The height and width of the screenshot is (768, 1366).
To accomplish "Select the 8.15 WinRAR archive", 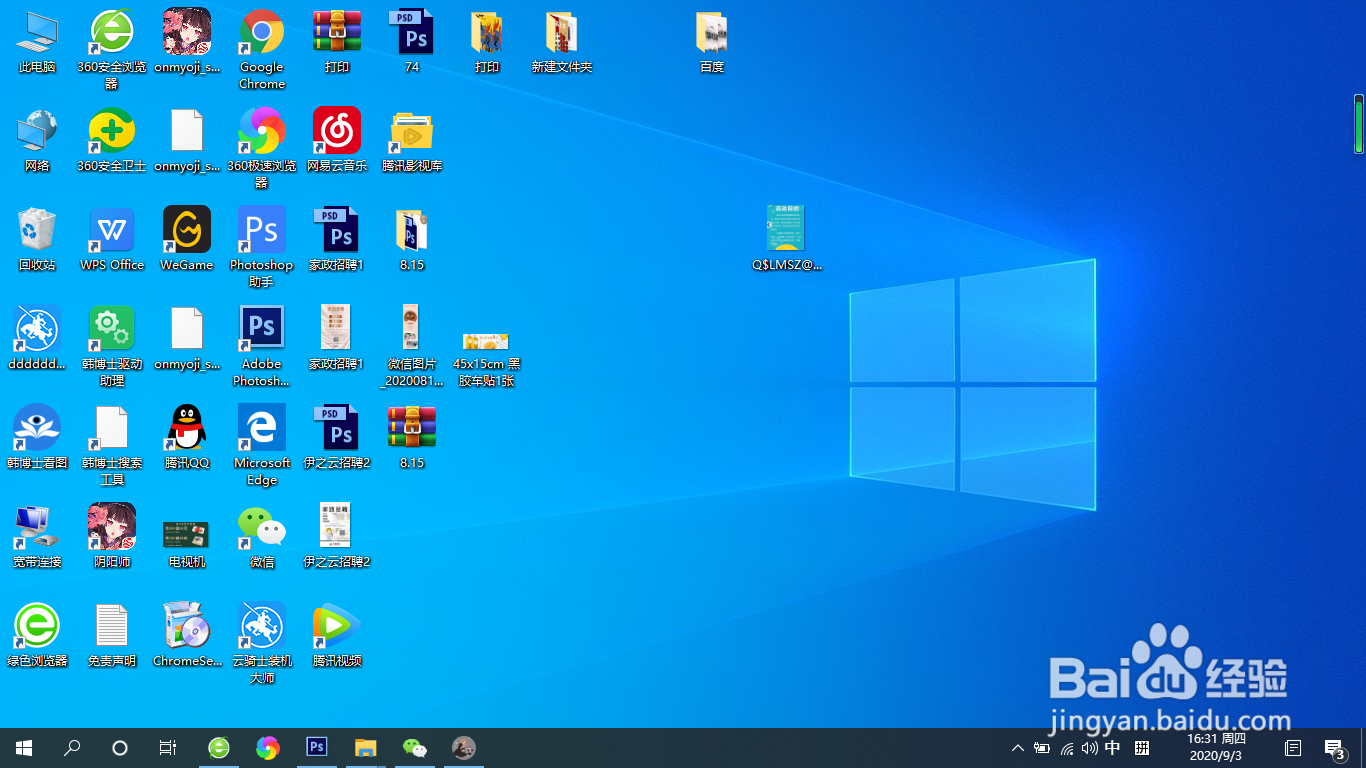I will [412, 438].
